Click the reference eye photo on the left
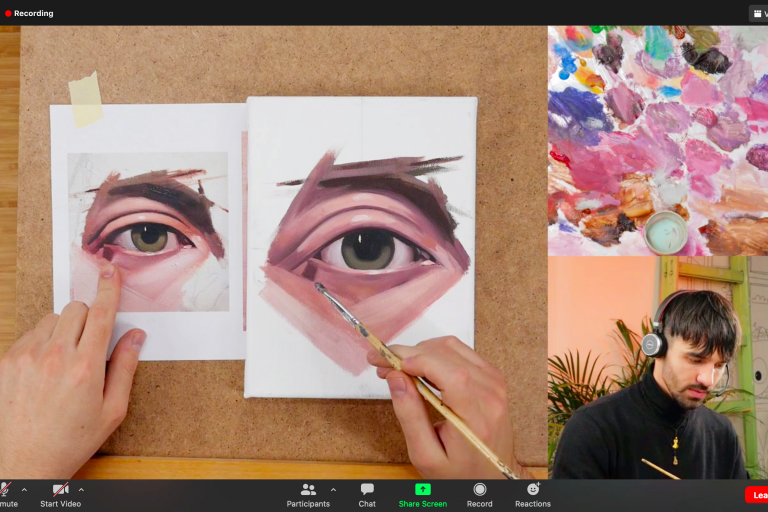This screenshot has width=768, height=512. [x=148, y=233]
